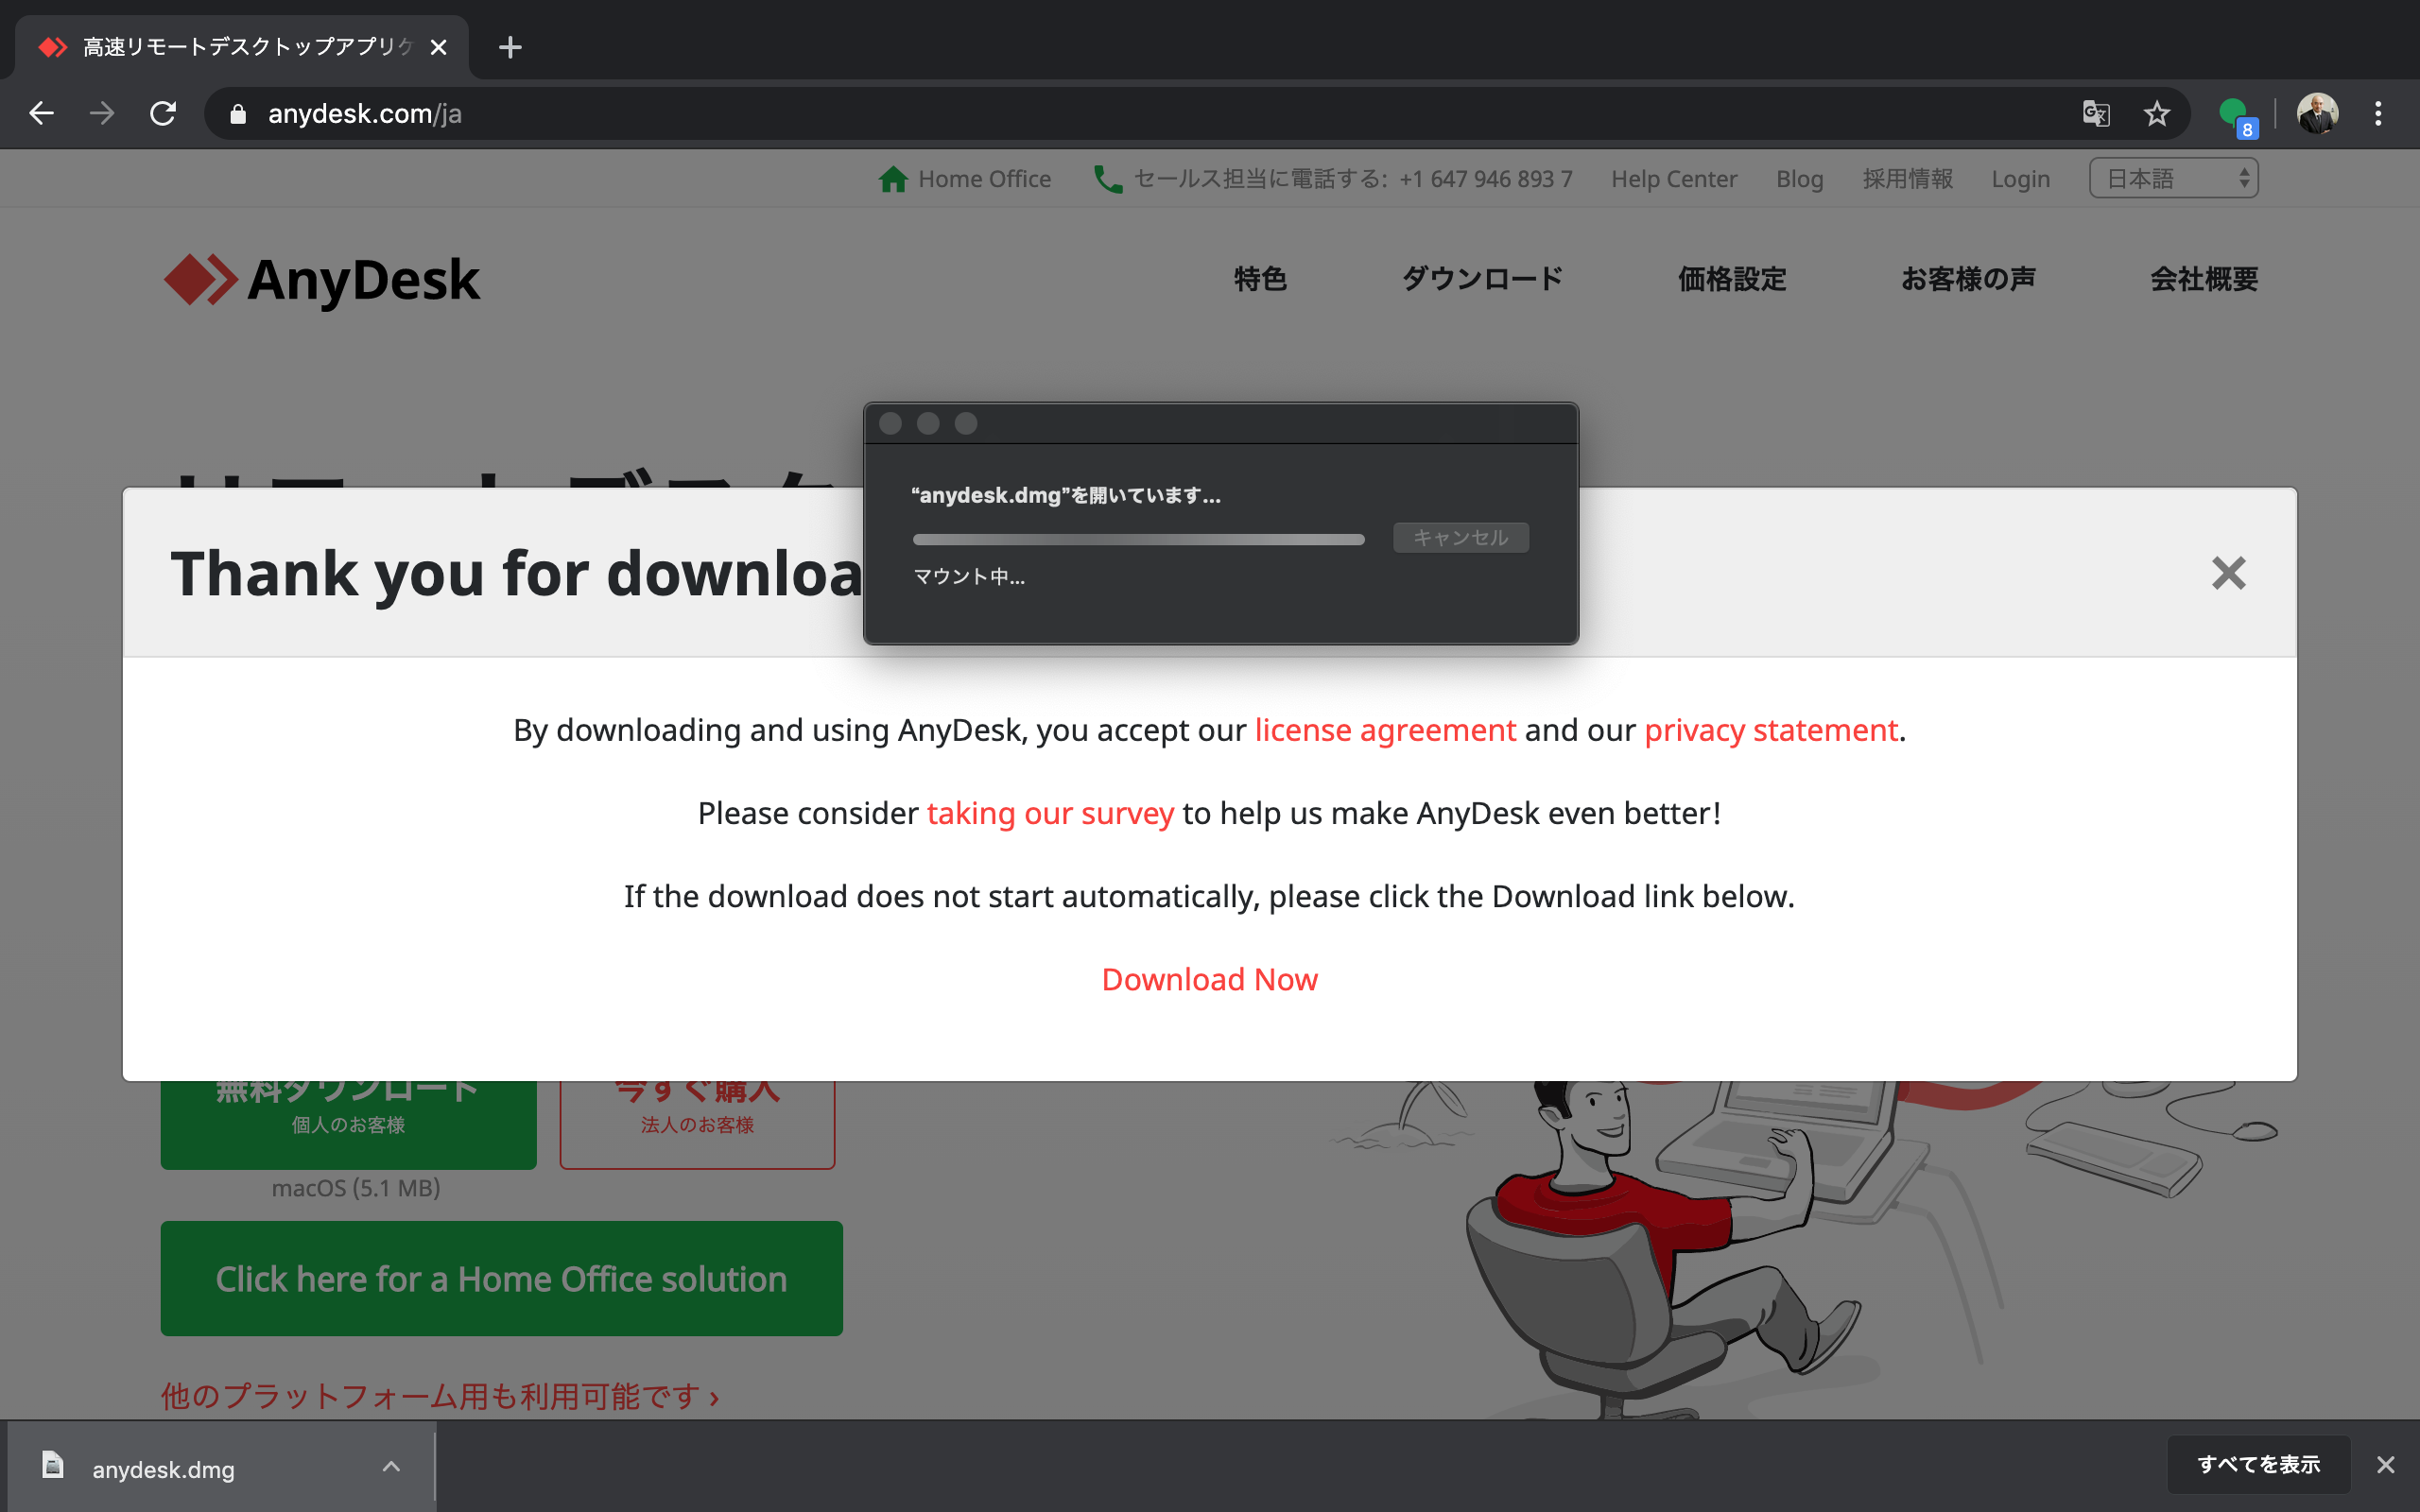Open the Login link

point(2020,179)
